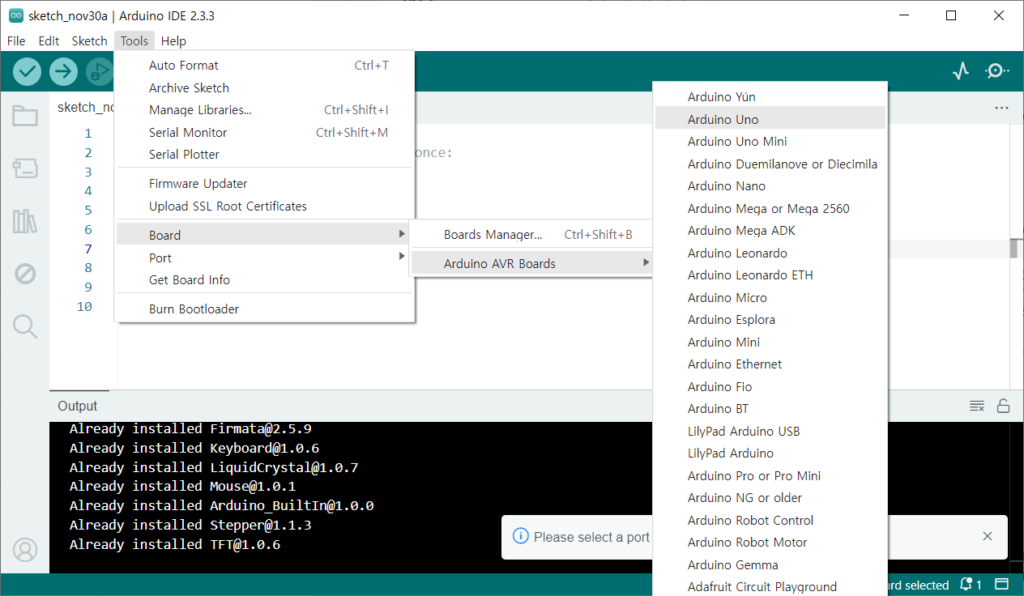The width and height of the screenshot is (1024, 596).
Task: Open Firmware Updater
Action: (x=265, y=183)
